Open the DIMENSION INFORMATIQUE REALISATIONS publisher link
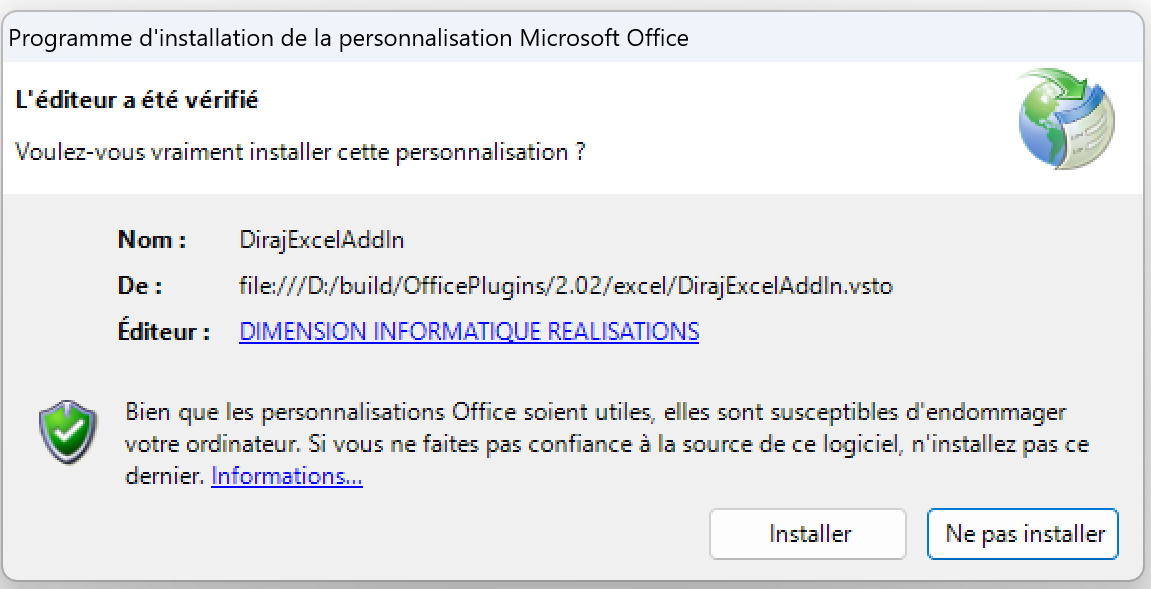 tap(469, 331)
